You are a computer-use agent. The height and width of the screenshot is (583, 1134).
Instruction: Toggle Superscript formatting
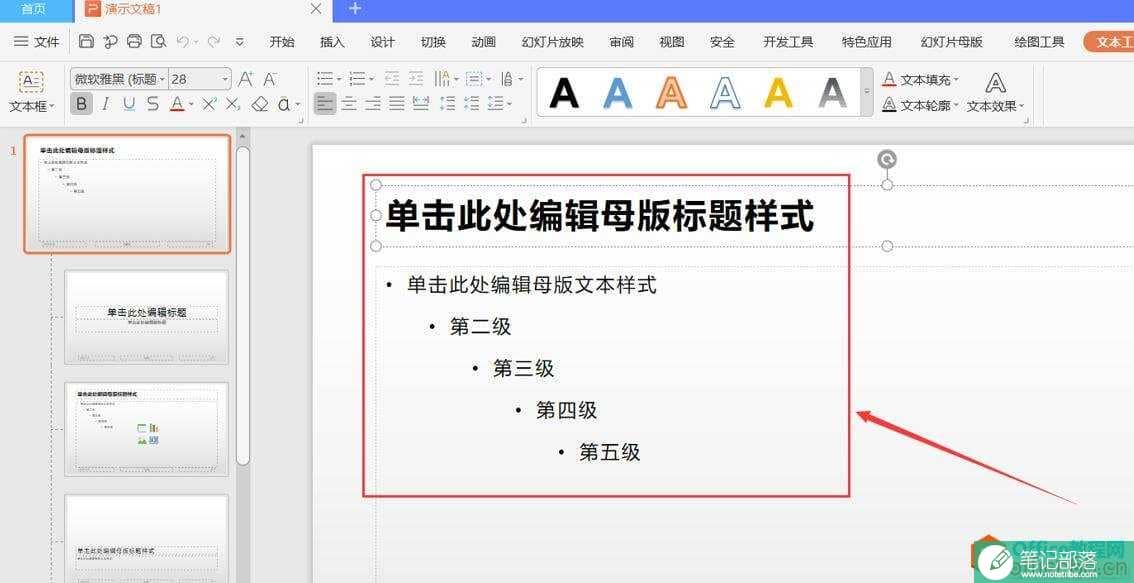(x=209, y=104)
